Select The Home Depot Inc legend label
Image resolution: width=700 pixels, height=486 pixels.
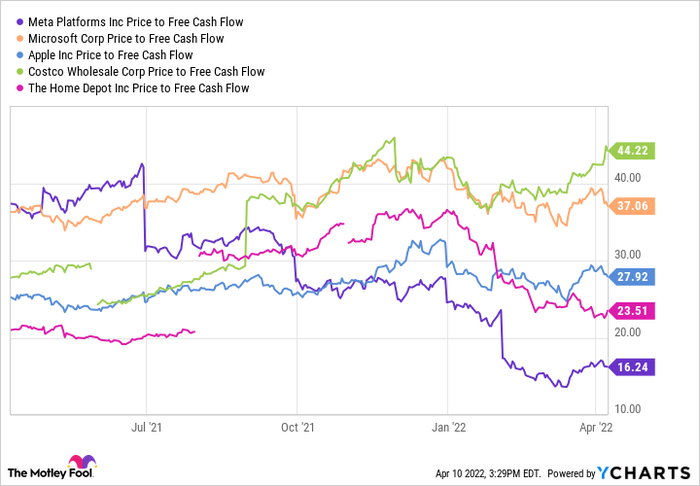tap(135, 89)
